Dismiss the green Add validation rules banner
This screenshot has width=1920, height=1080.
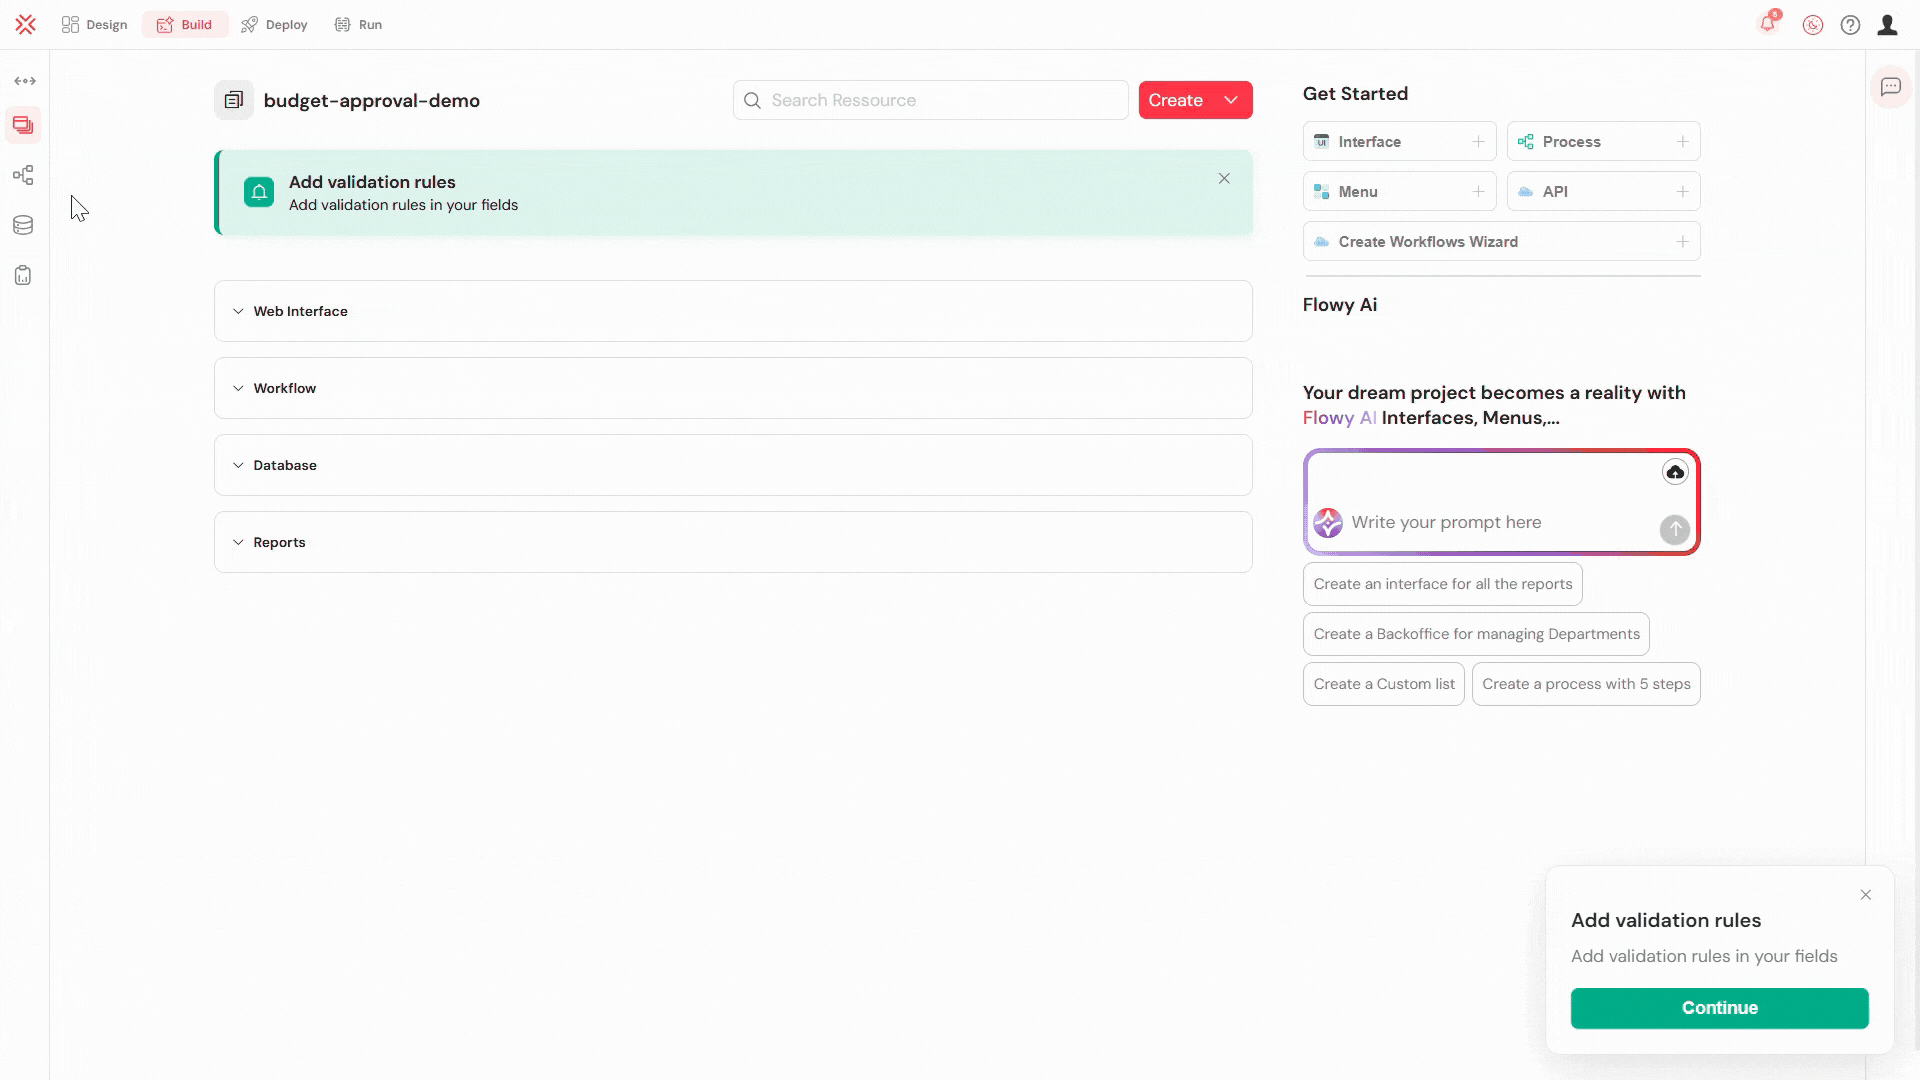tap(1224, 178)
